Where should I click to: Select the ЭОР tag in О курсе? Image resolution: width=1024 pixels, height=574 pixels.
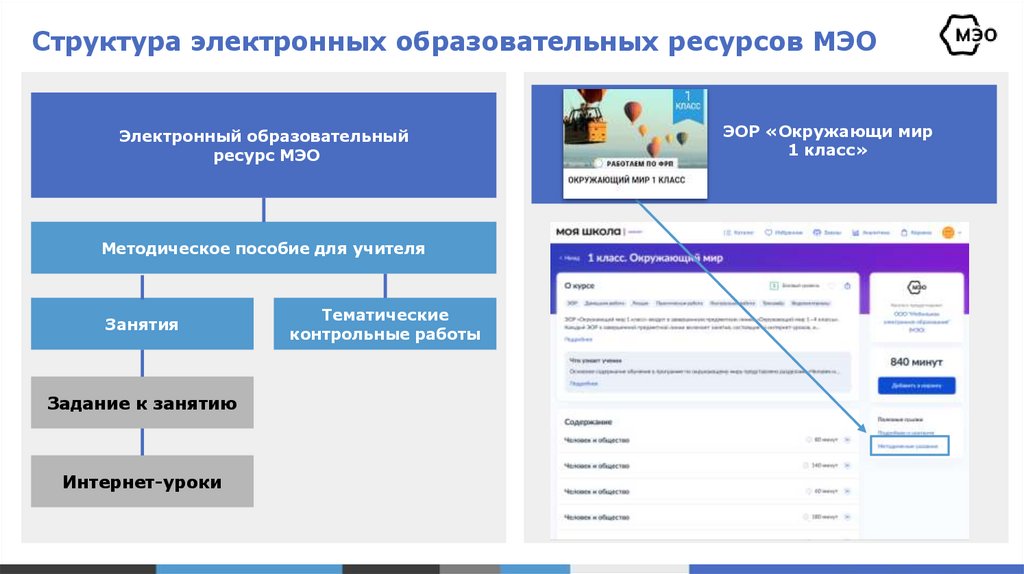click(572, 304)
